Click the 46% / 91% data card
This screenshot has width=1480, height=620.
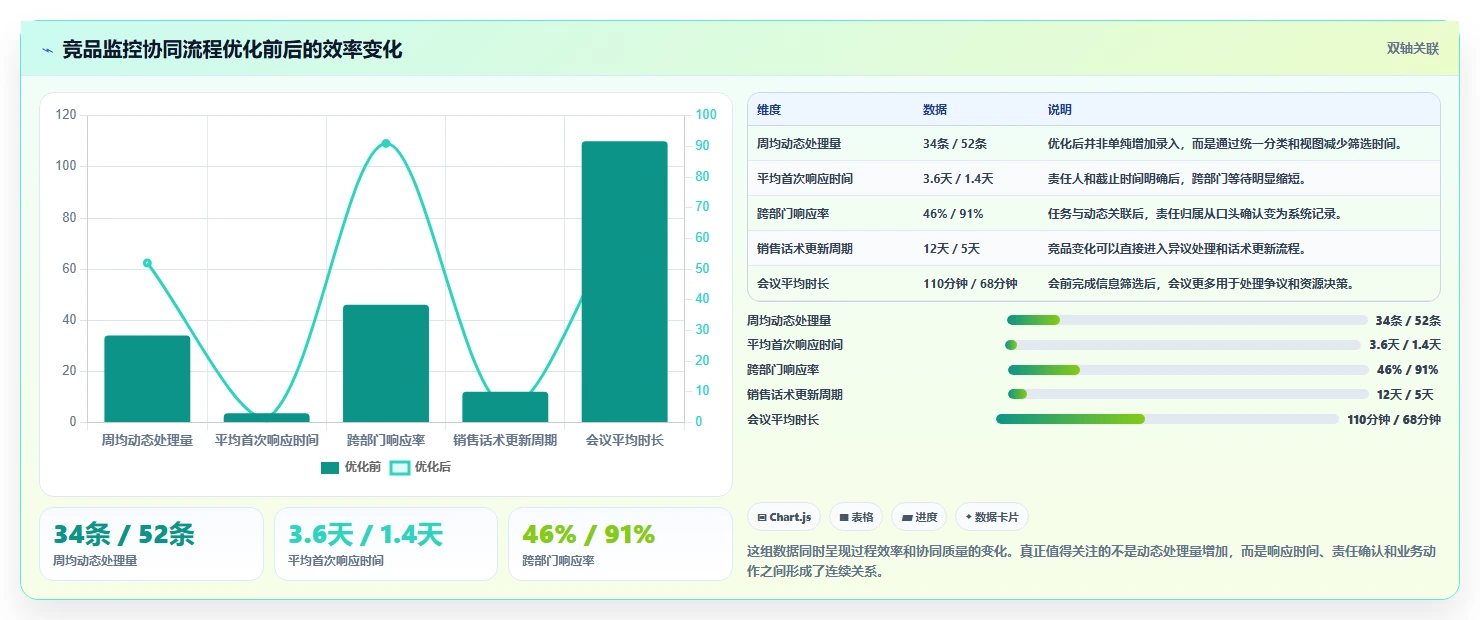[620, 544]
